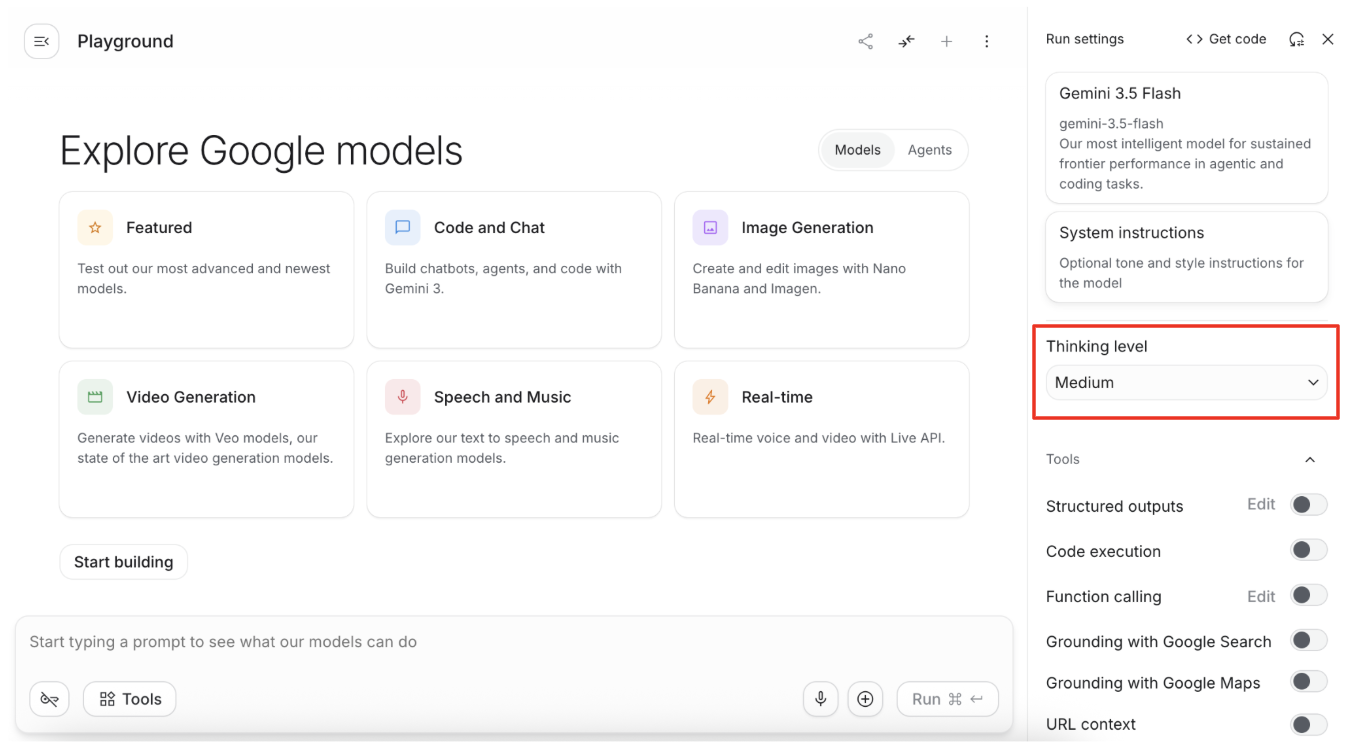Click the crossed-out glasses icon in the prompt bar
The image size is (1370, 748).
49,699
